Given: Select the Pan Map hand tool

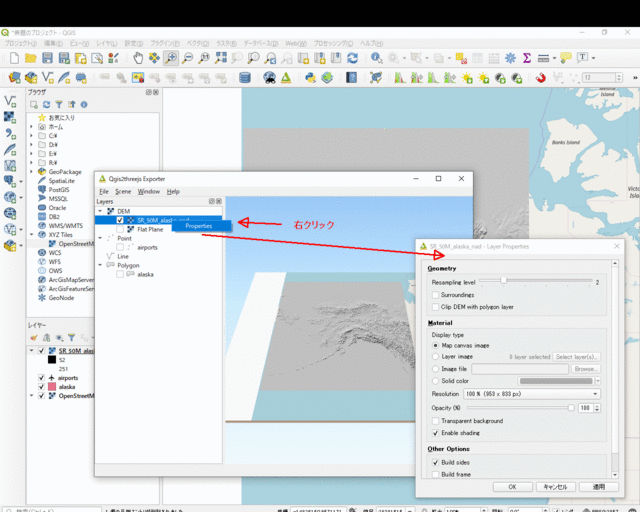Looking at the screenshot, I should tap(138, 58).
